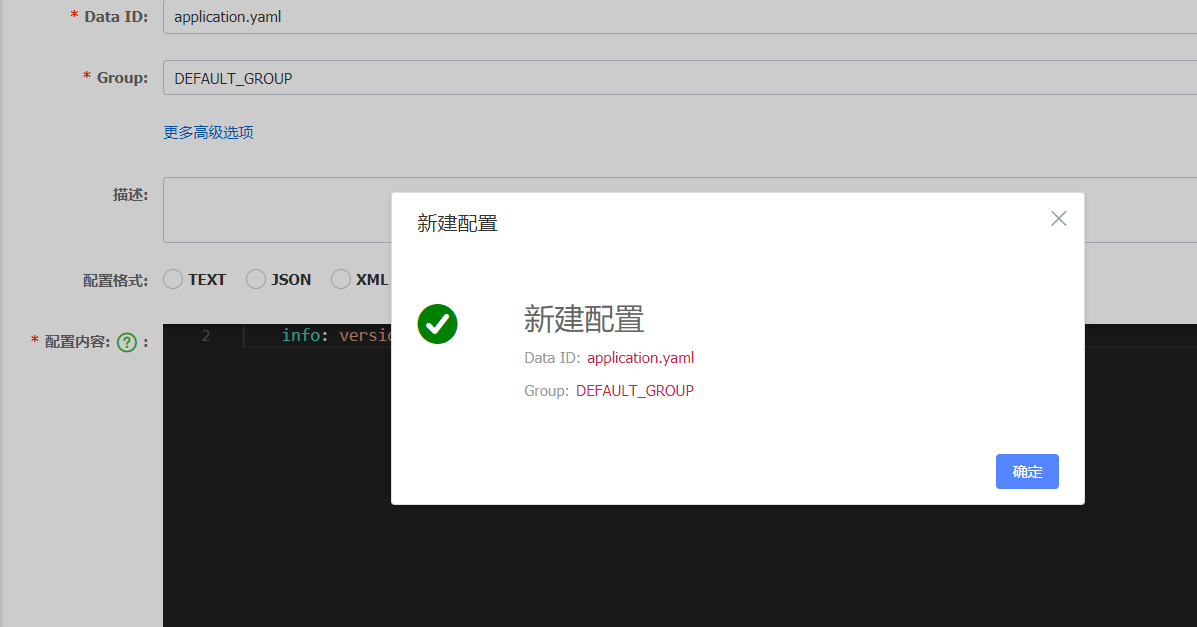This screenshot has width=1197, height=627.
Task: Open the 更多高级选项 link
Action: 208,132
